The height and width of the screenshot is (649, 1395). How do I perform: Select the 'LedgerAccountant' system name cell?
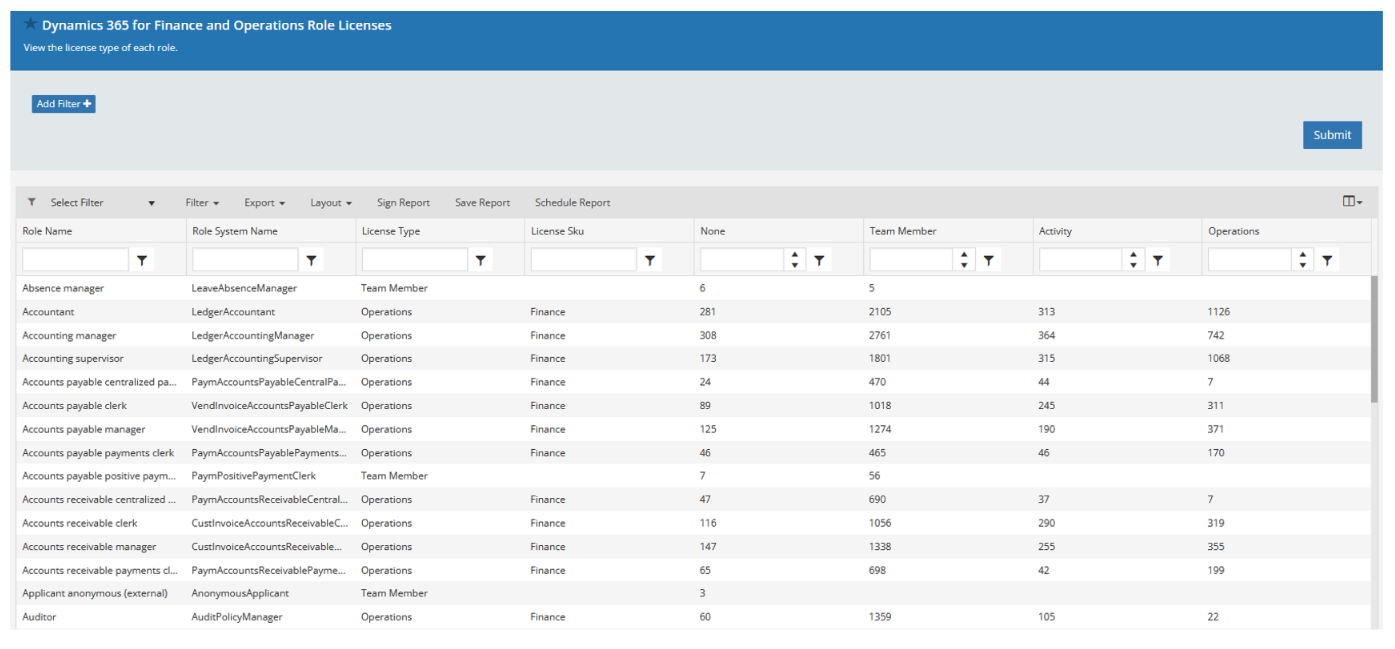(233, 312)
